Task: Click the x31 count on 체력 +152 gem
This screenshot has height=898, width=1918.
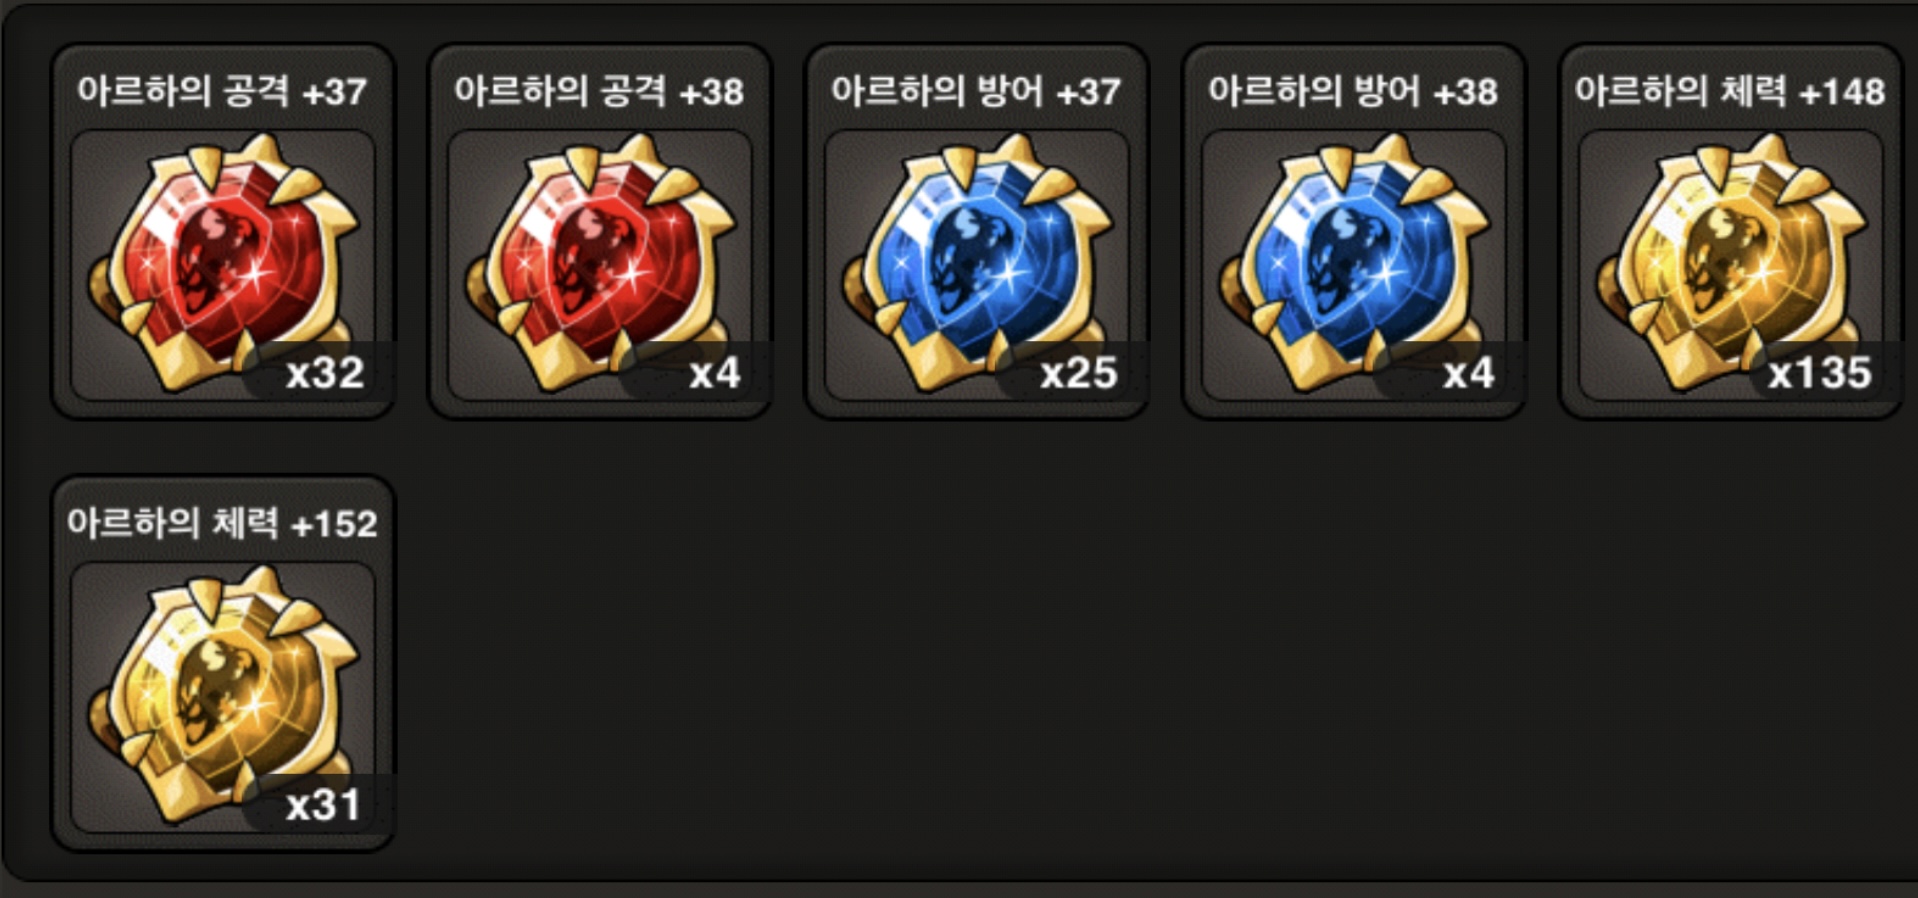Action: pyautogui.click(x=322, y=805)
